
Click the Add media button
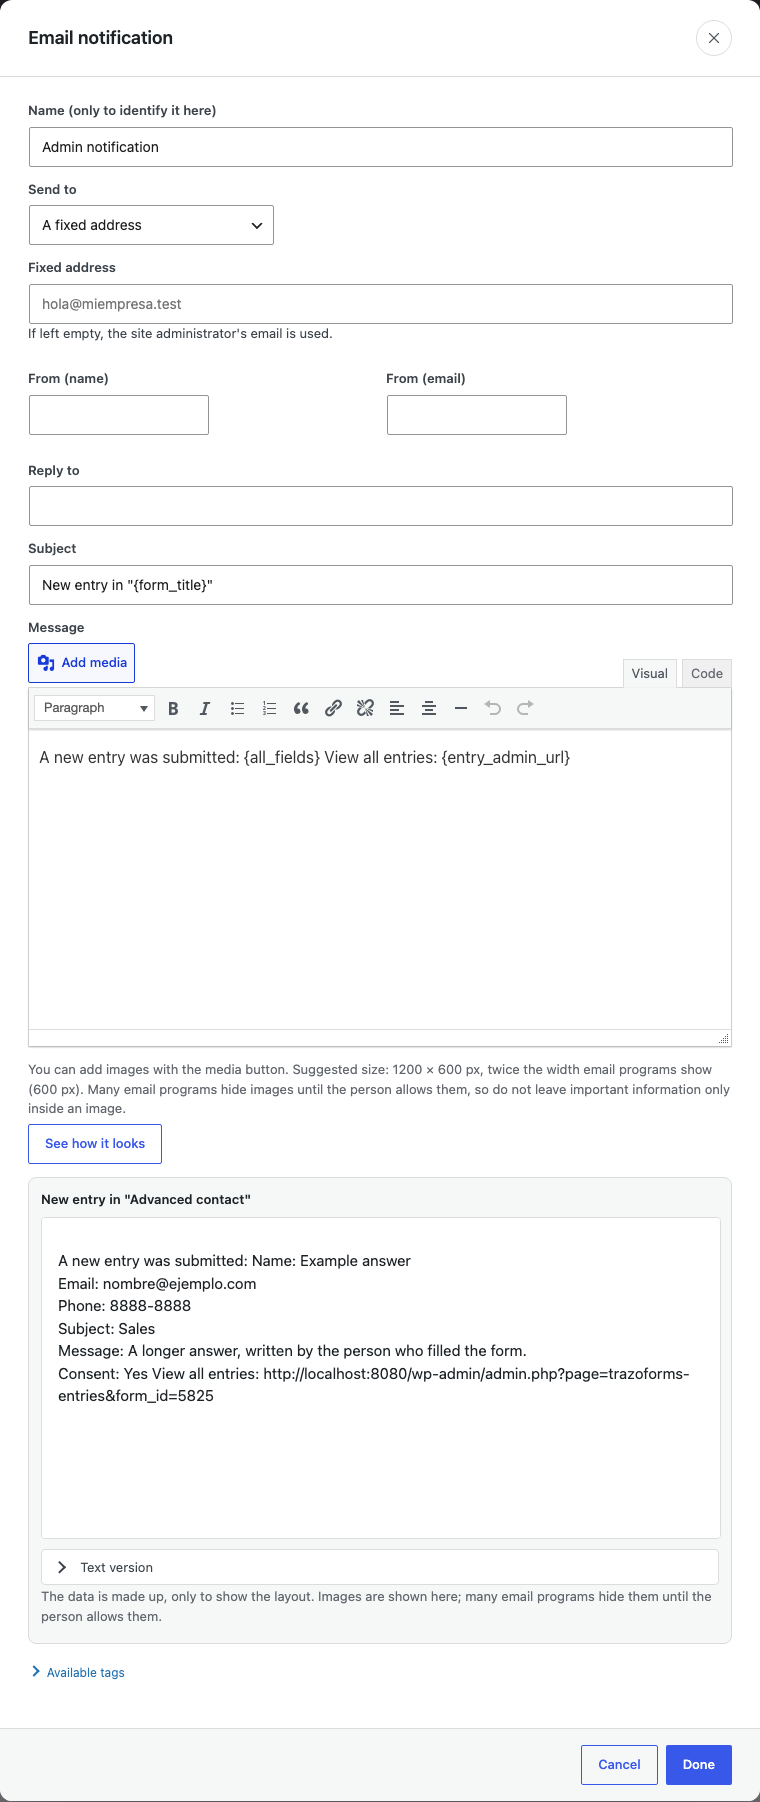[x=81, y=663]
